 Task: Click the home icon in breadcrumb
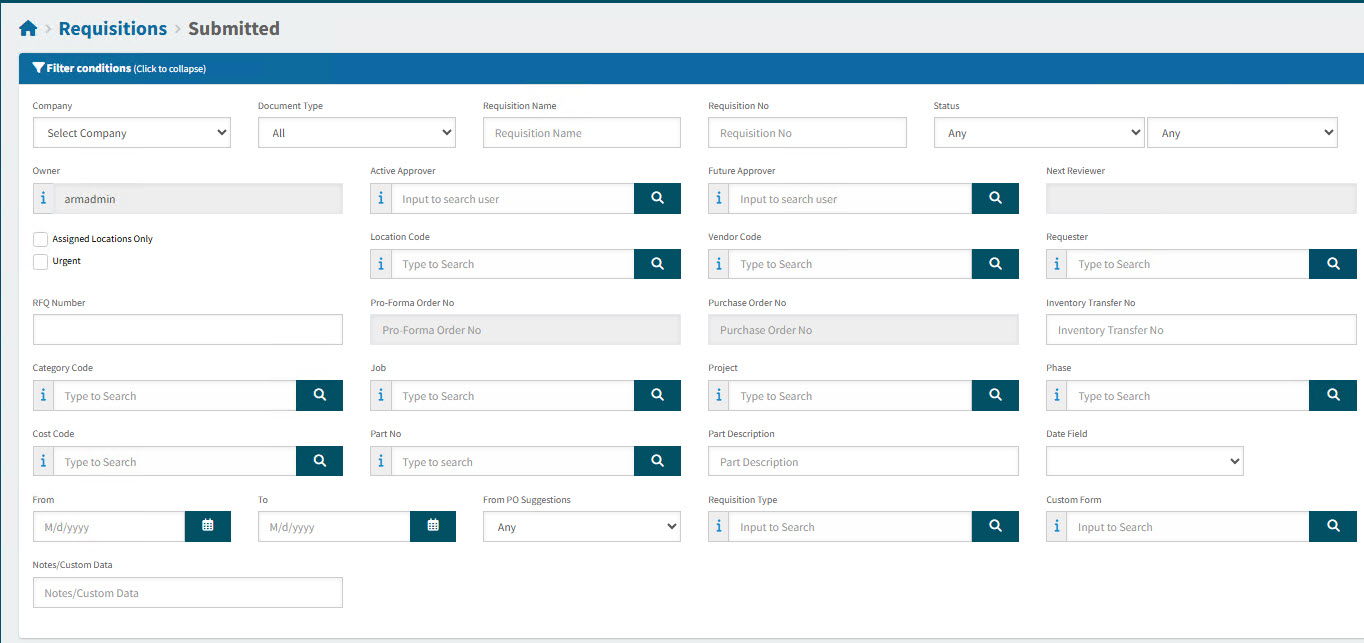pos(28,29)
